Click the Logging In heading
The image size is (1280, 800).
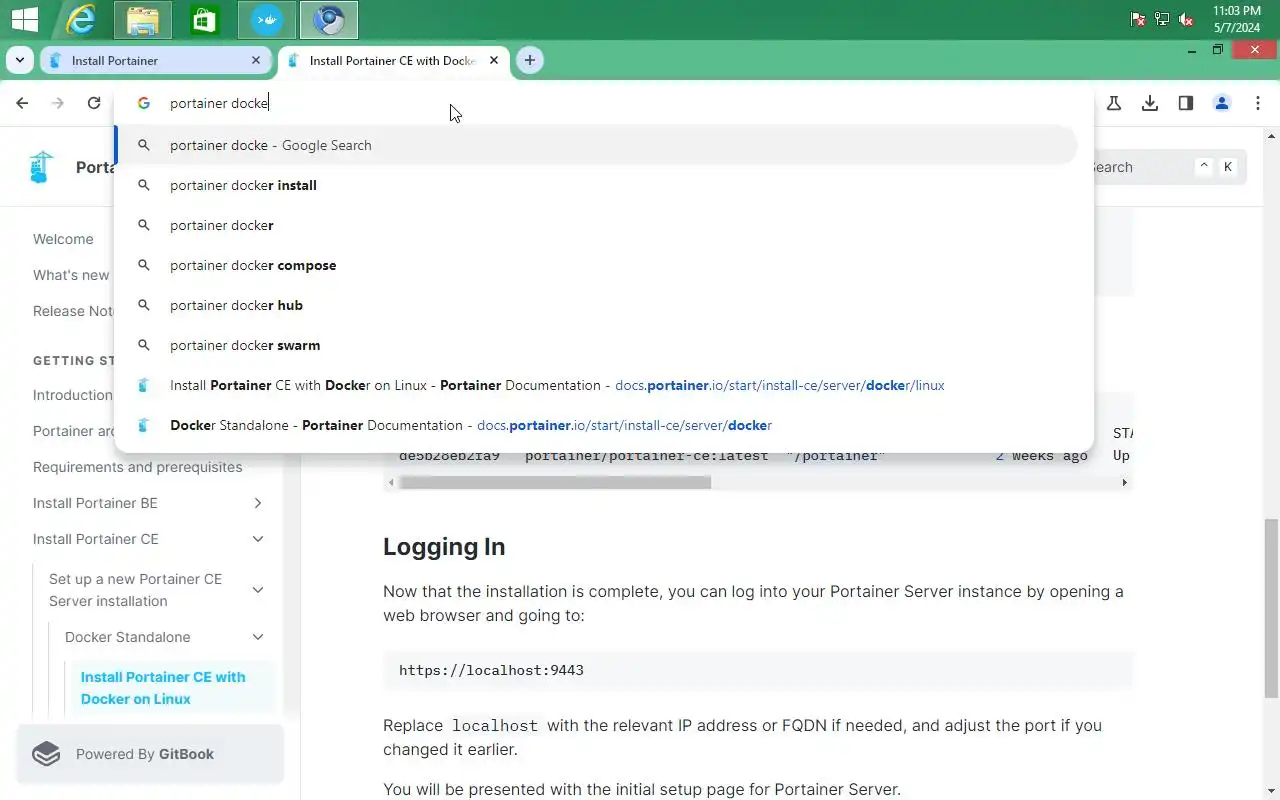point(444,547)
